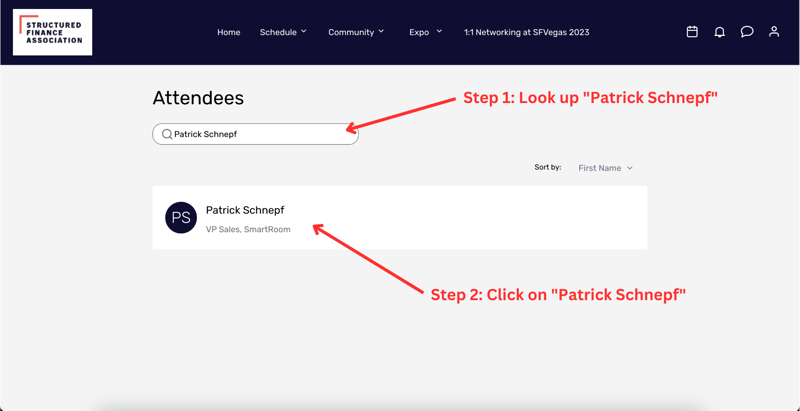
Task: Click the PS avatar circle
Action: 181,218
